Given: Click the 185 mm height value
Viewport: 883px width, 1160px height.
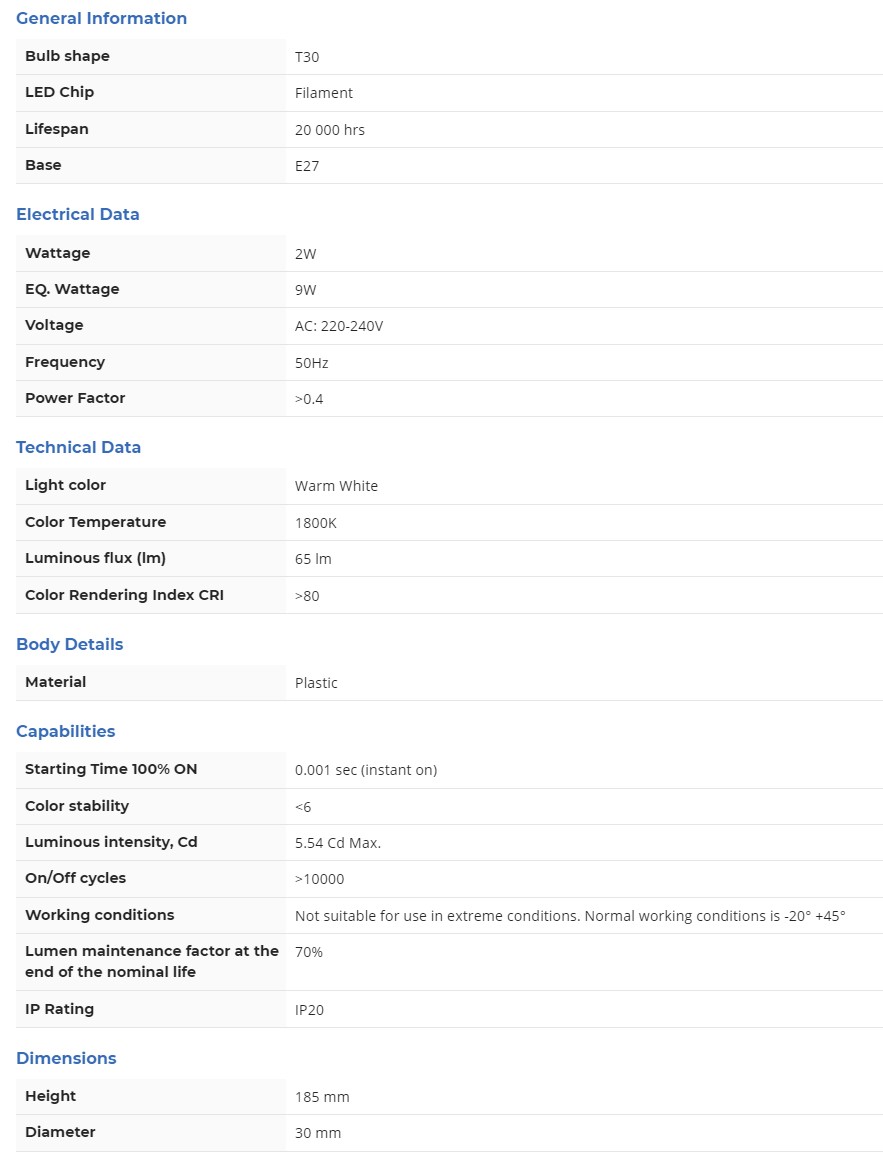Looking at the screenshot, I should [322, 1097].
